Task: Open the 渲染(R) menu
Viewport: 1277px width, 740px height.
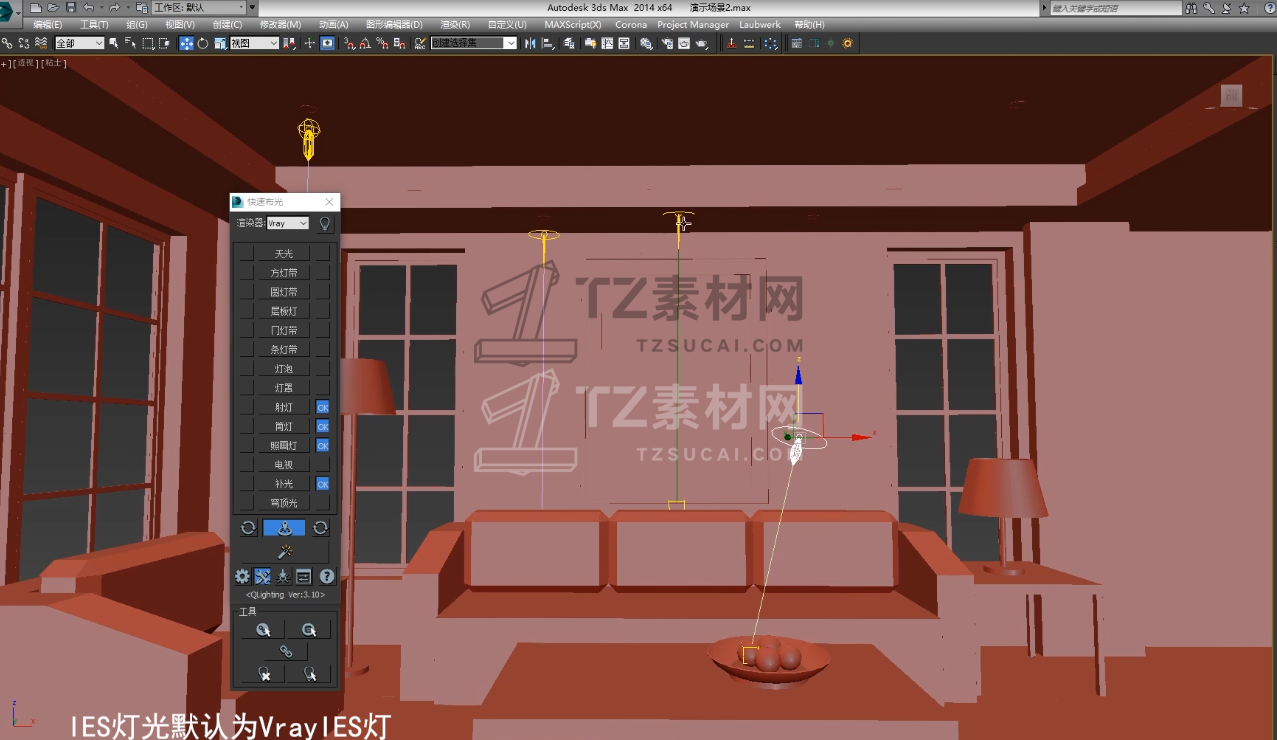Action: click(455, 24)
